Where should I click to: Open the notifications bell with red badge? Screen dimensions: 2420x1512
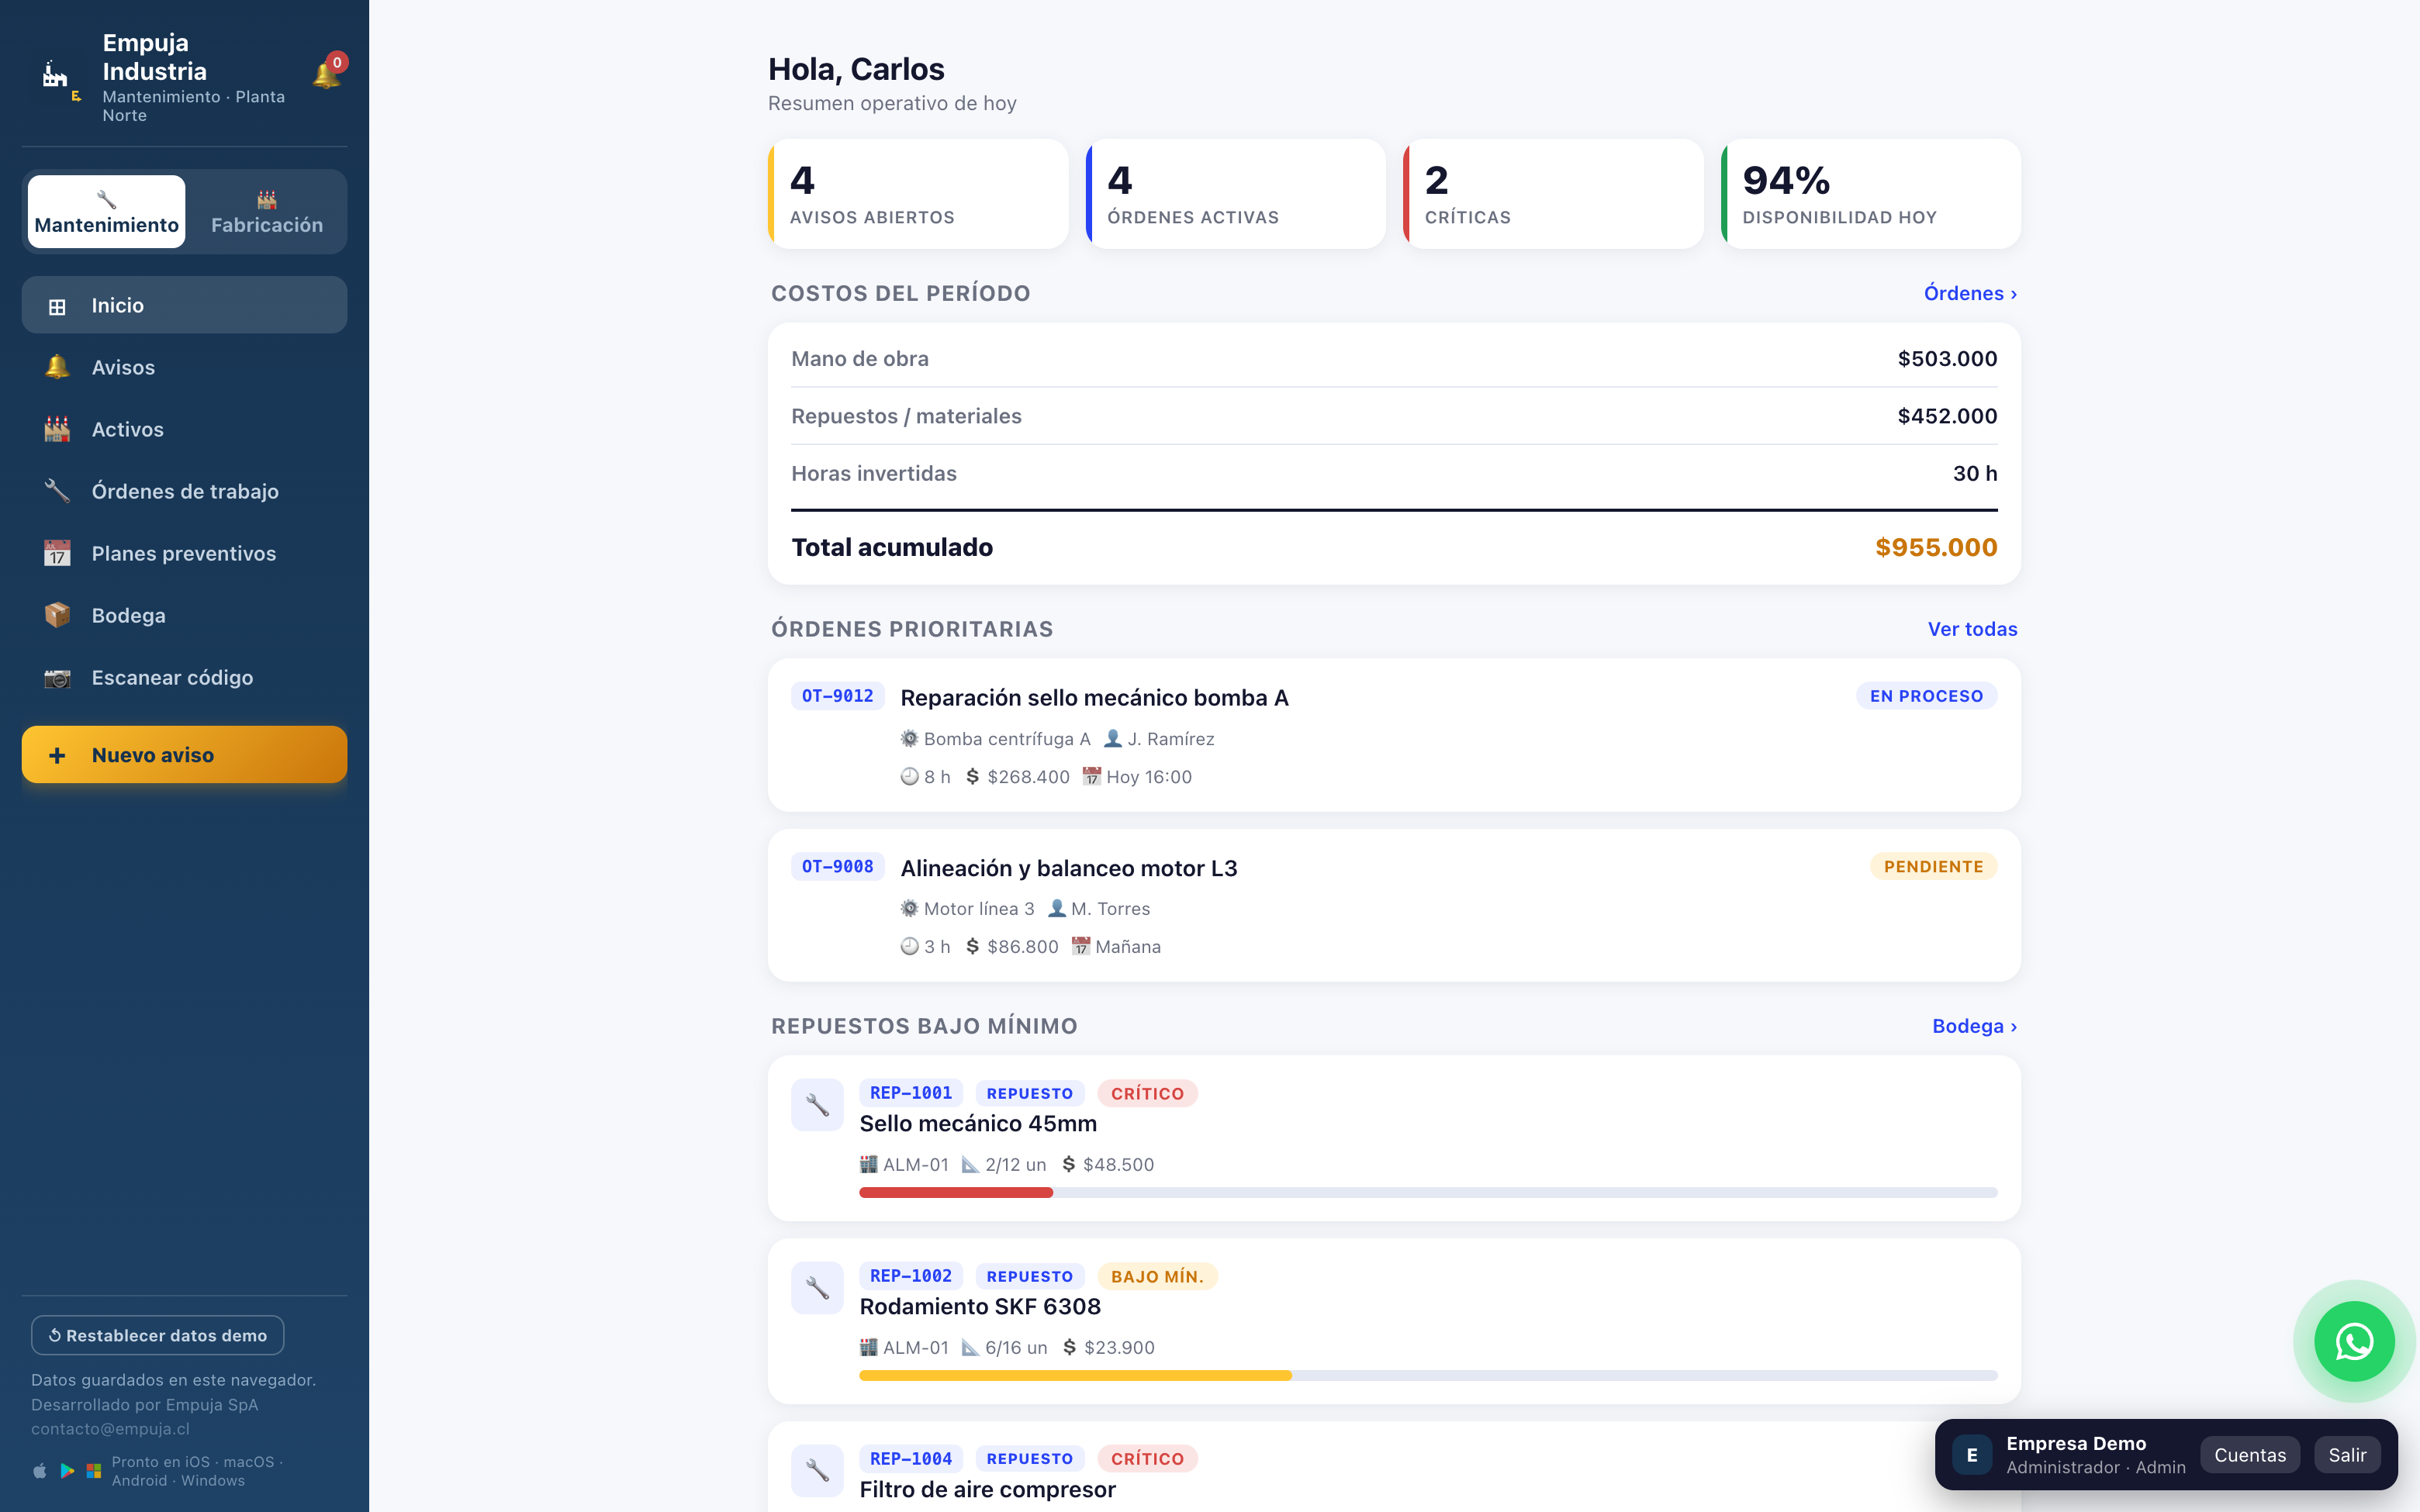[328, 73]
